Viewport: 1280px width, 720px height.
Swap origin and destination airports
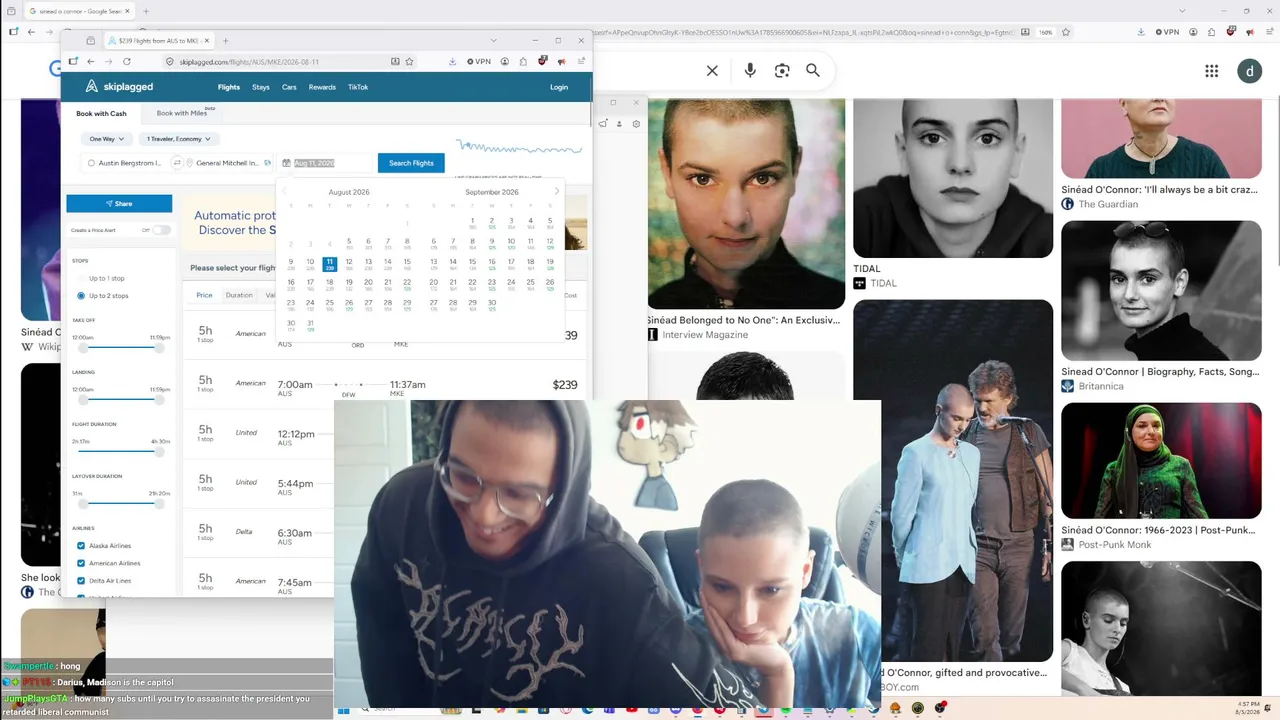pyautogui.click(x=177, y=163)
